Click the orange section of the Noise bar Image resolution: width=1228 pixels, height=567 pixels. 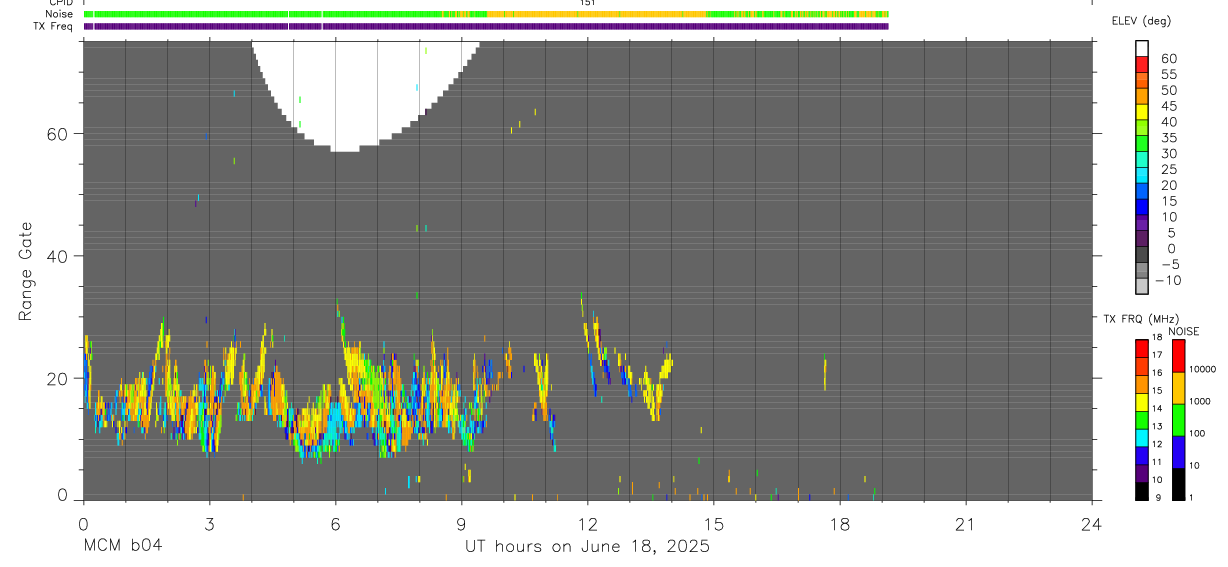596,14
